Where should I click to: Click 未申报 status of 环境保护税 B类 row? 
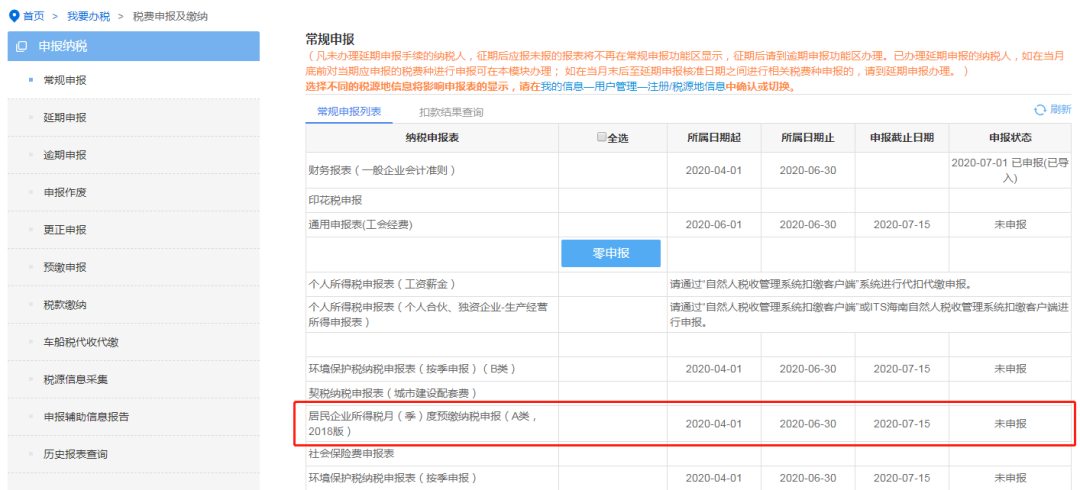(1010, 369)
